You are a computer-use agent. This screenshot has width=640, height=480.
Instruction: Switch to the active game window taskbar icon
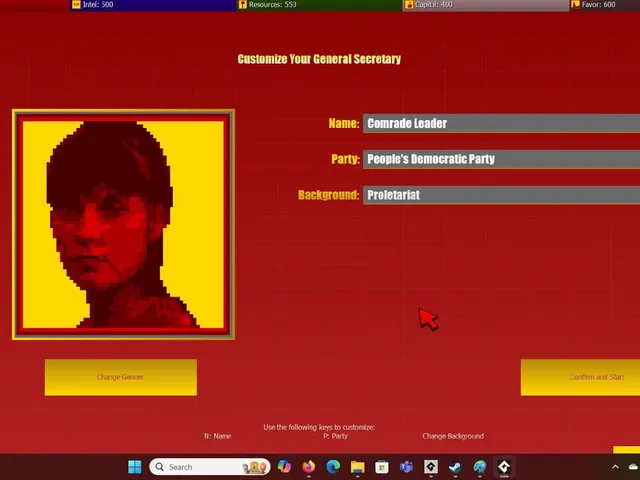tap(504, 466)
